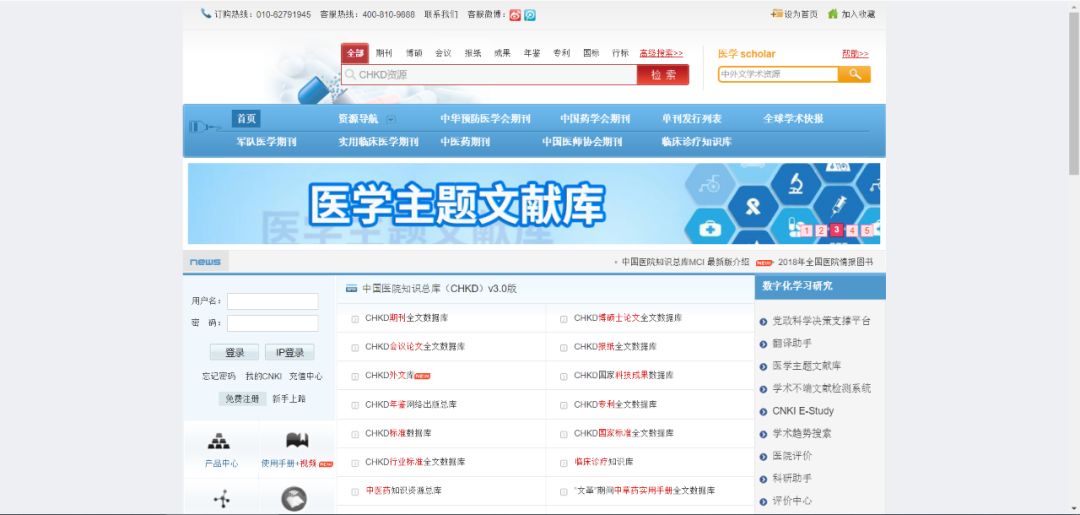Open the 2018年全国医院情报图书 news item

tap(825, 262)
